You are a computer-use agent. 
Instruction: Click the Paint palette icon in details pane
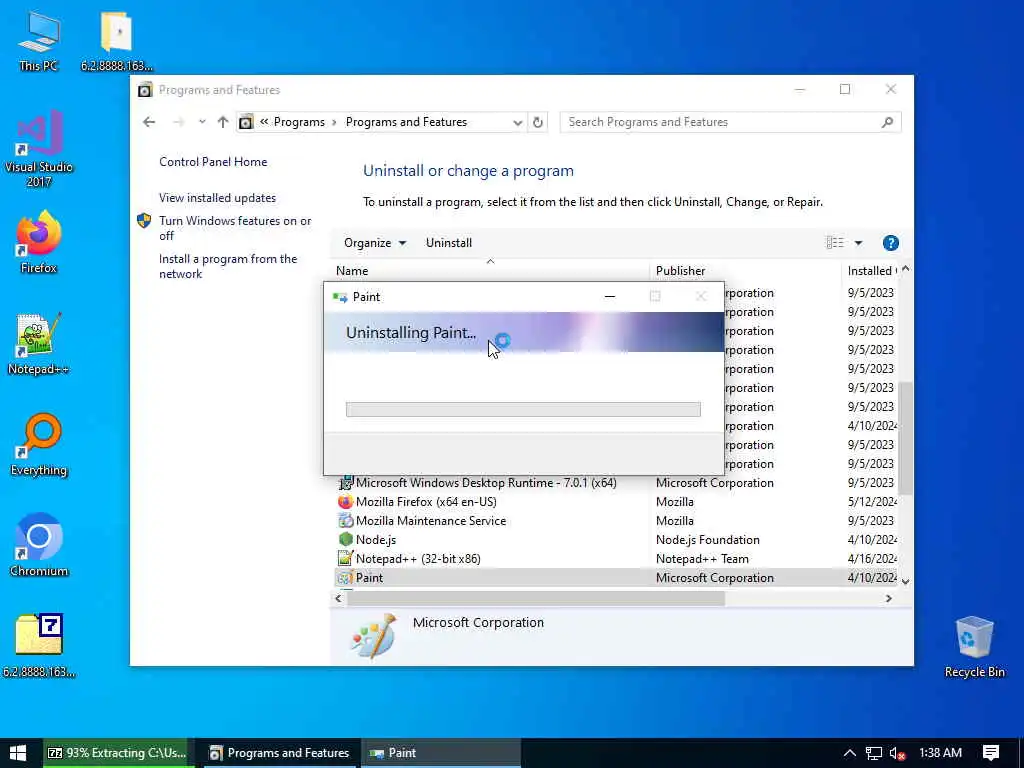coord(374,636)
